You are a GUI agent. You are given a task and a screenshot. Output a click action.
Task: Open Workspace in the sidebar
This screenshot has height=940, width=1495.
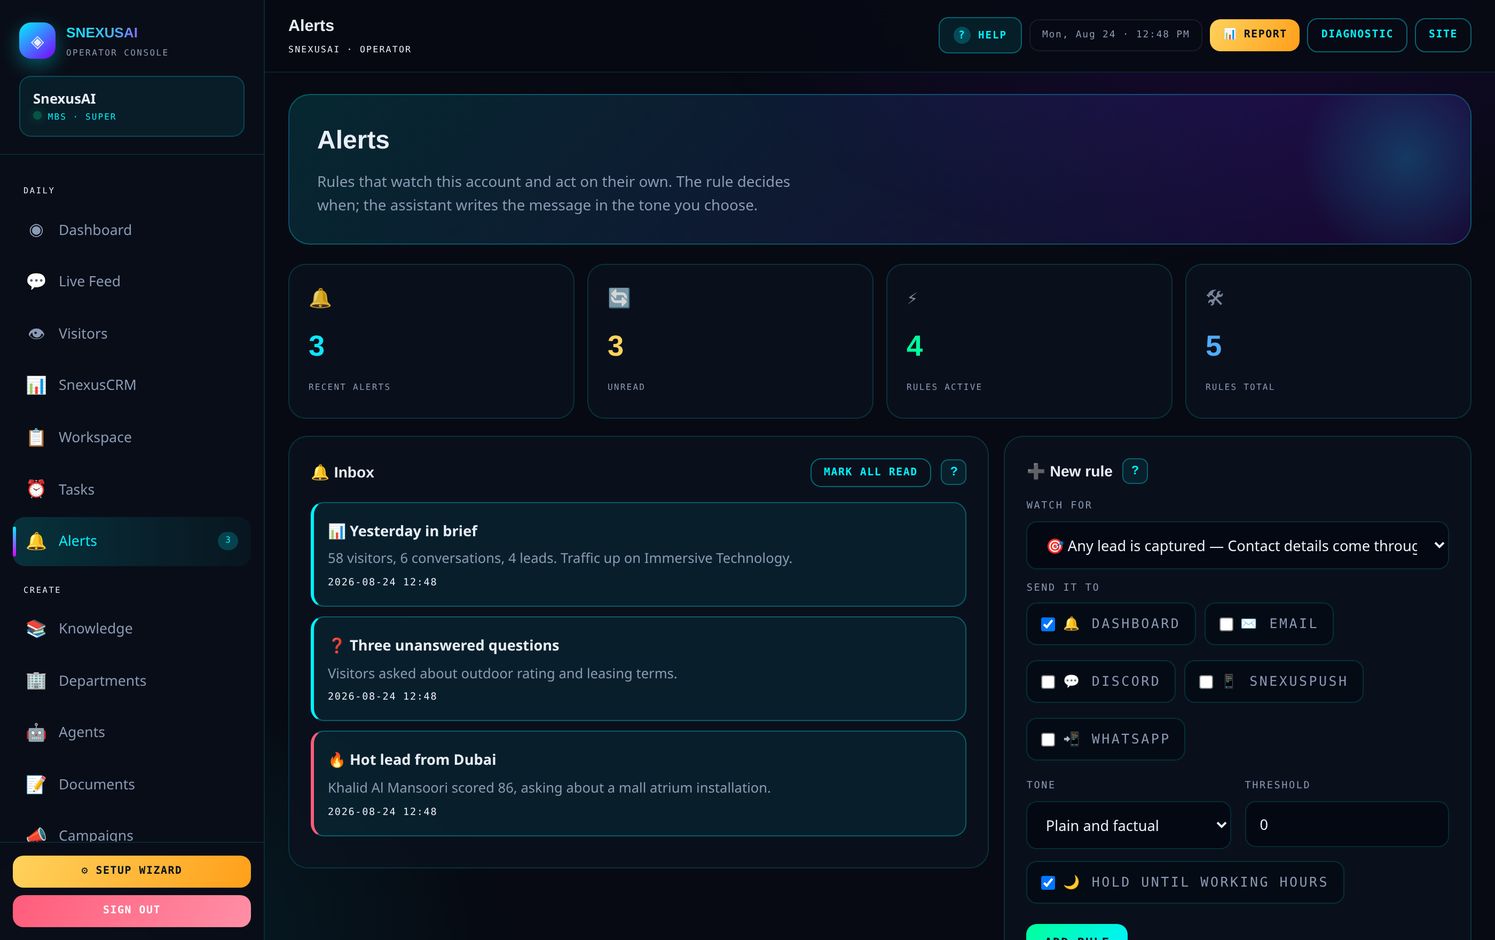pyautogui.click(x=131, y=437)
